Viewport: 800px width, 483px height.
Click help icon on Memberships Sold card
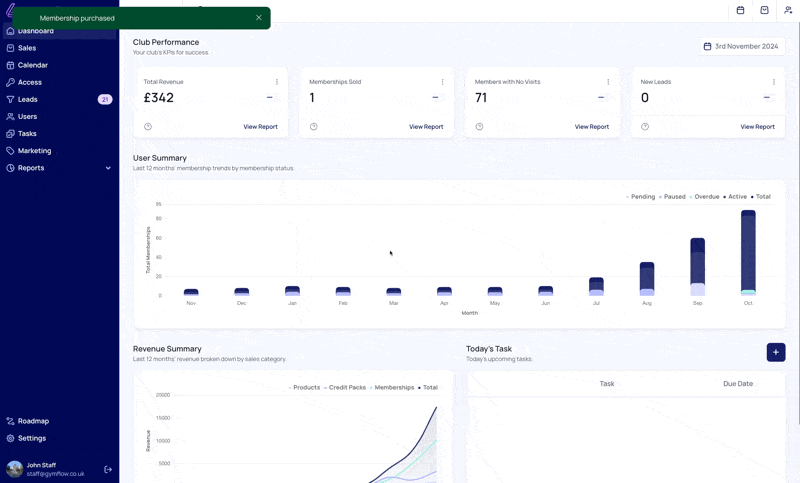coord(313,127)
